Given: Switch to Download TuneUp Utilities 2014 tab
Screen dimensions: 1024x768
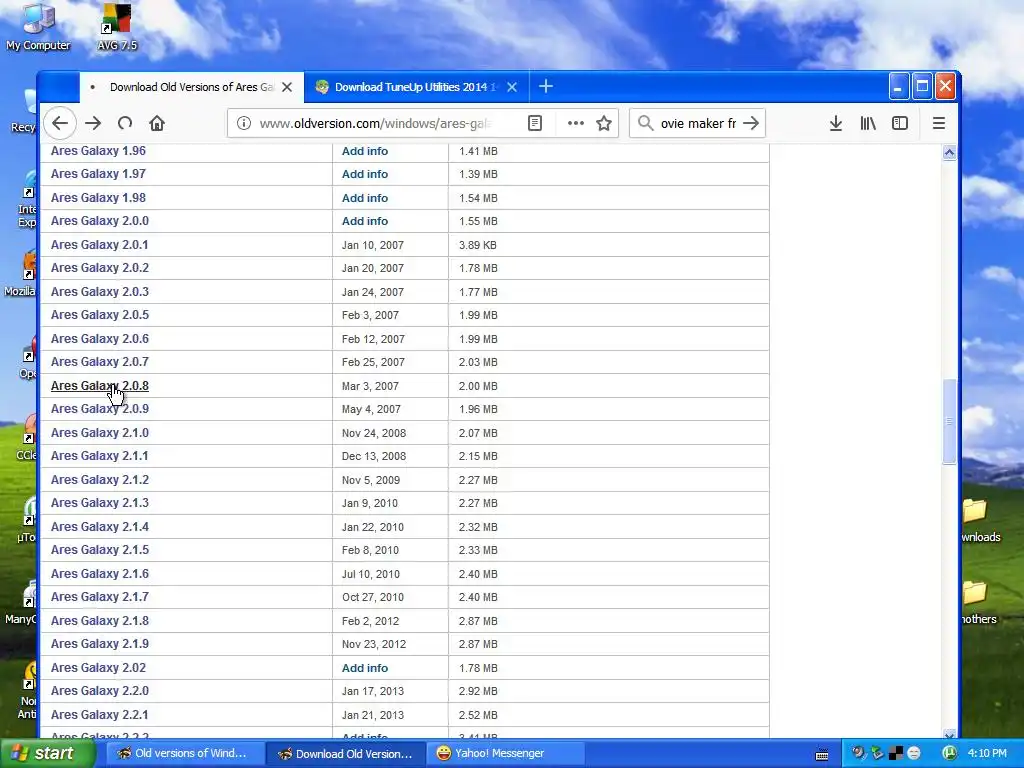Looking at the screenshot, I should pyautogui.click(x=415, y=87).
